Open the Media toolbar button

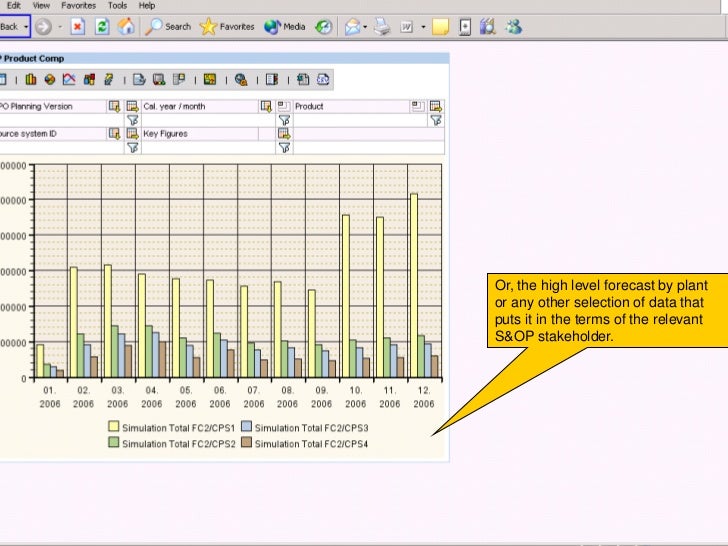[284, 26]
